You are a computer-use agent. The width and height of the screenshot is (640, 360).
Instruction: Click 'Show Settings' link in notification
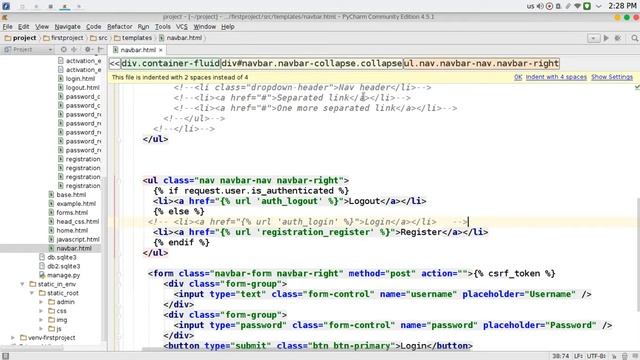pyautogui.click(x=612, y=77)
